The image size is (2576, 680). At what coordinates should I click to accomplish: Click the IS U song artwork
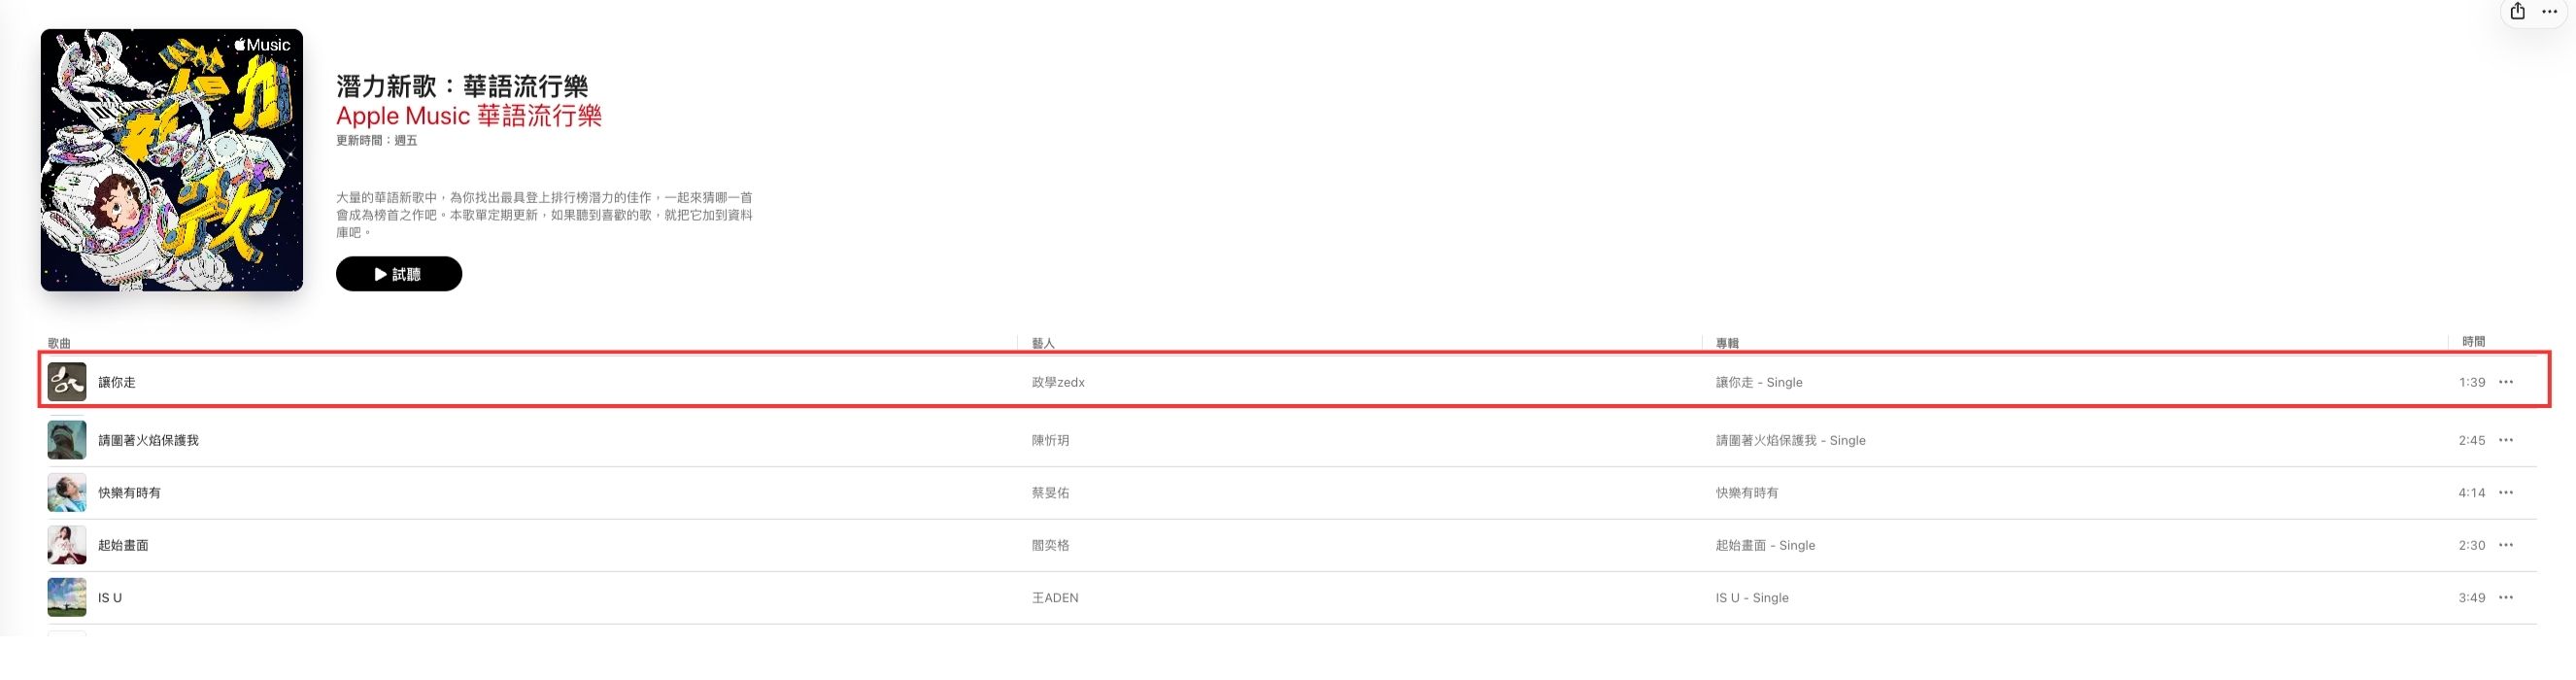[67, 598]
